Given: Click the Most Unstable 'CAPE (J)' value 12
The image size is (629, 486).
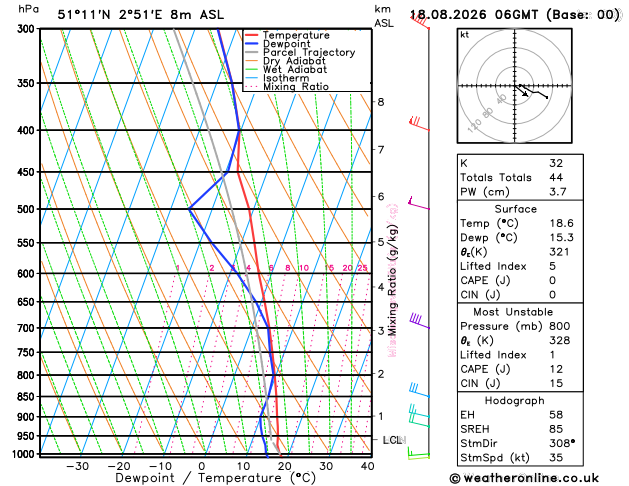Looking at the screenshot, I should click(556, 369).
